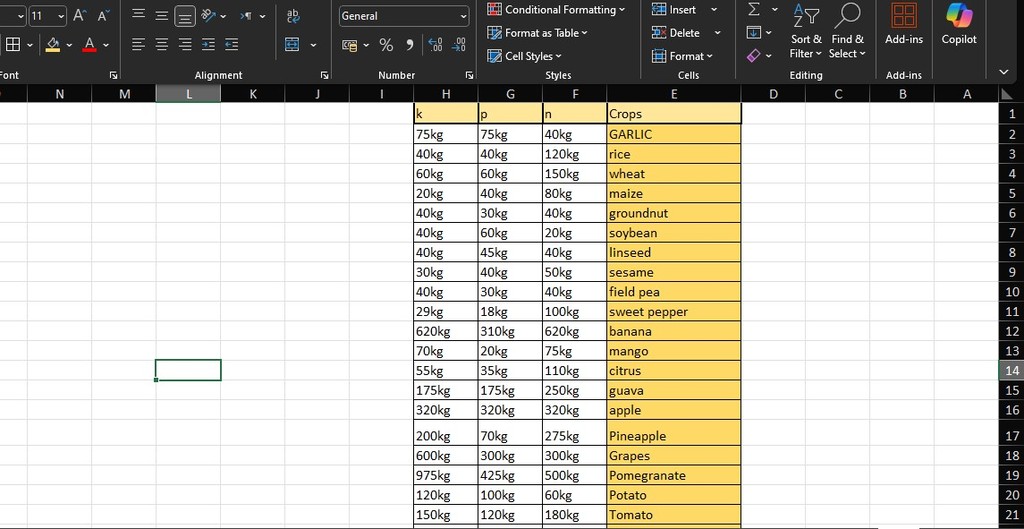Apply percent style format
This screenshot has height=529, width=1024.
click(x=386, y=45)
